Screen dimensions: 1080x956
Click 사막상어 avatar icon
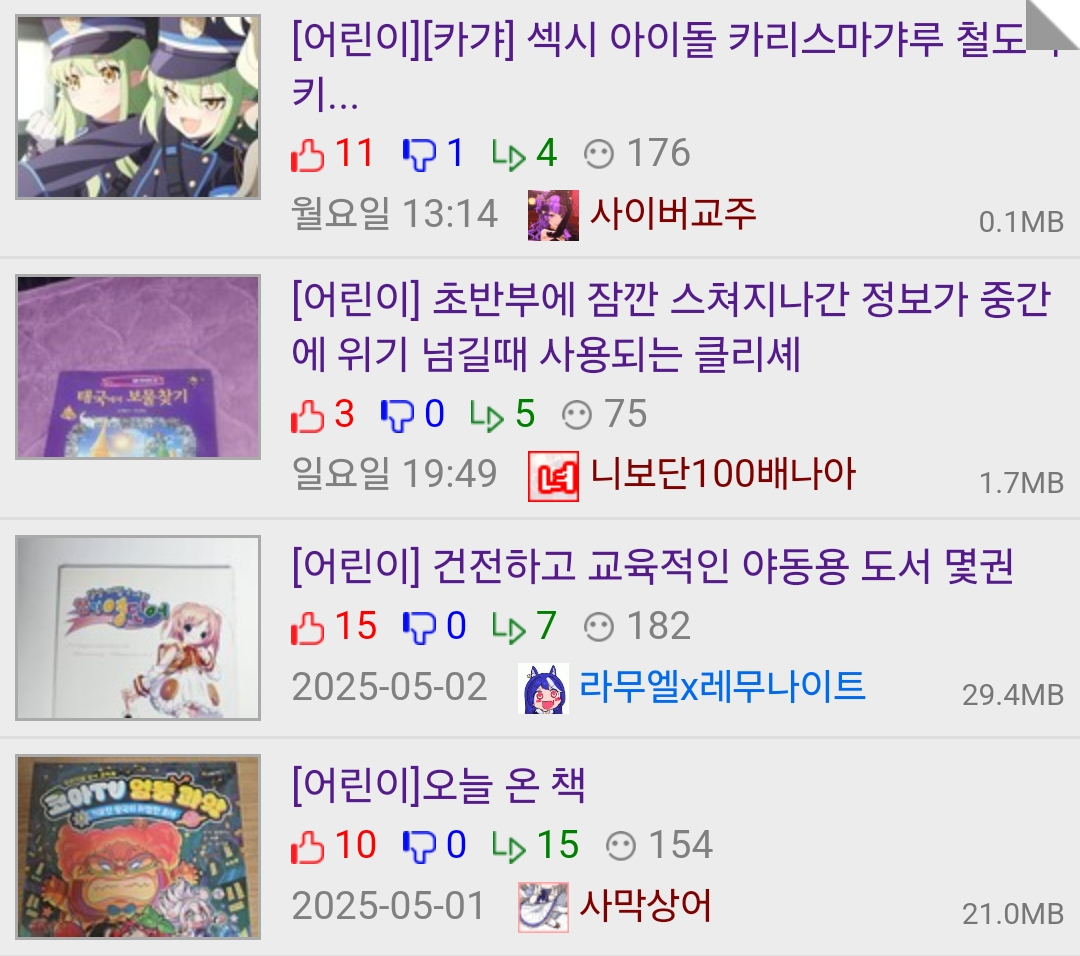(x=543, y=907)
